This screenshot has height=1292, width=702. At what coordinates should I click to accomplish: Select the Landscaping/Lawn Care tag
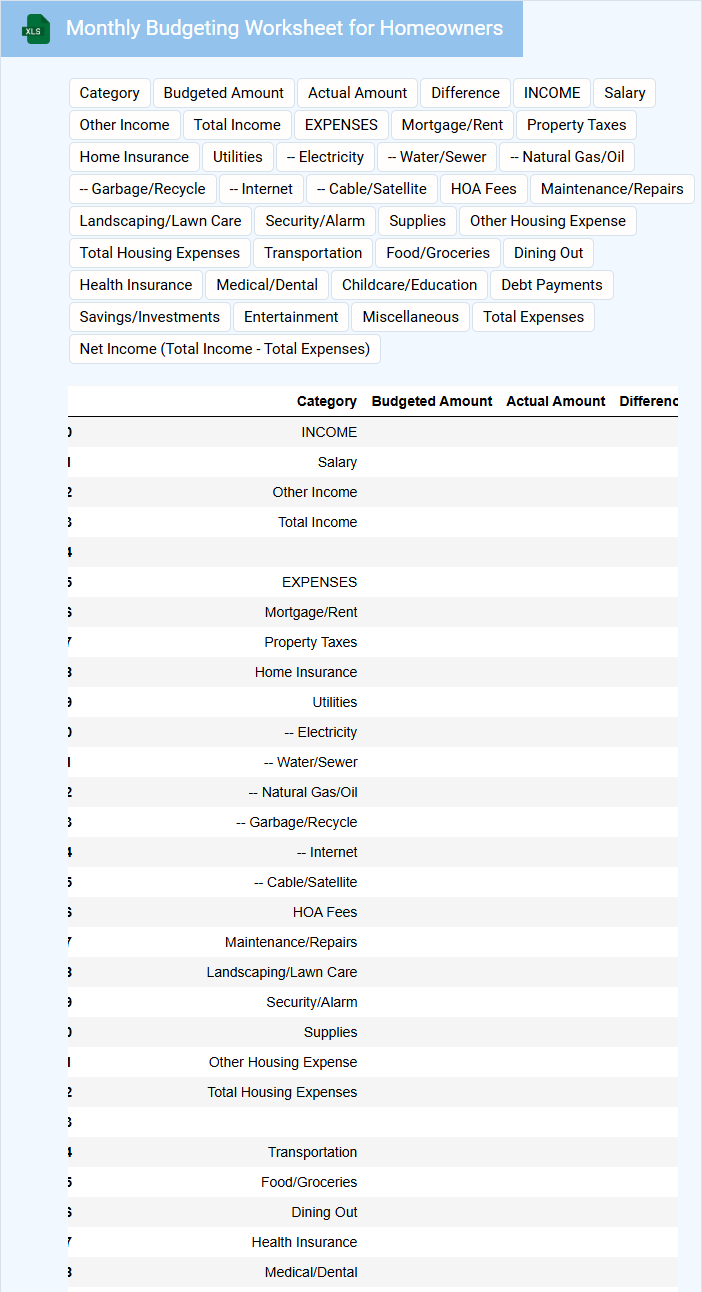[x=160, y=221]
